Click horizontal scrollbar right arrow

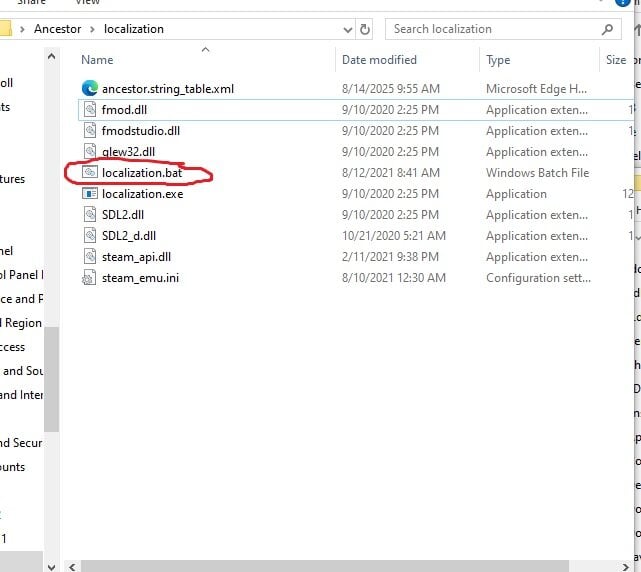(625, 567)
